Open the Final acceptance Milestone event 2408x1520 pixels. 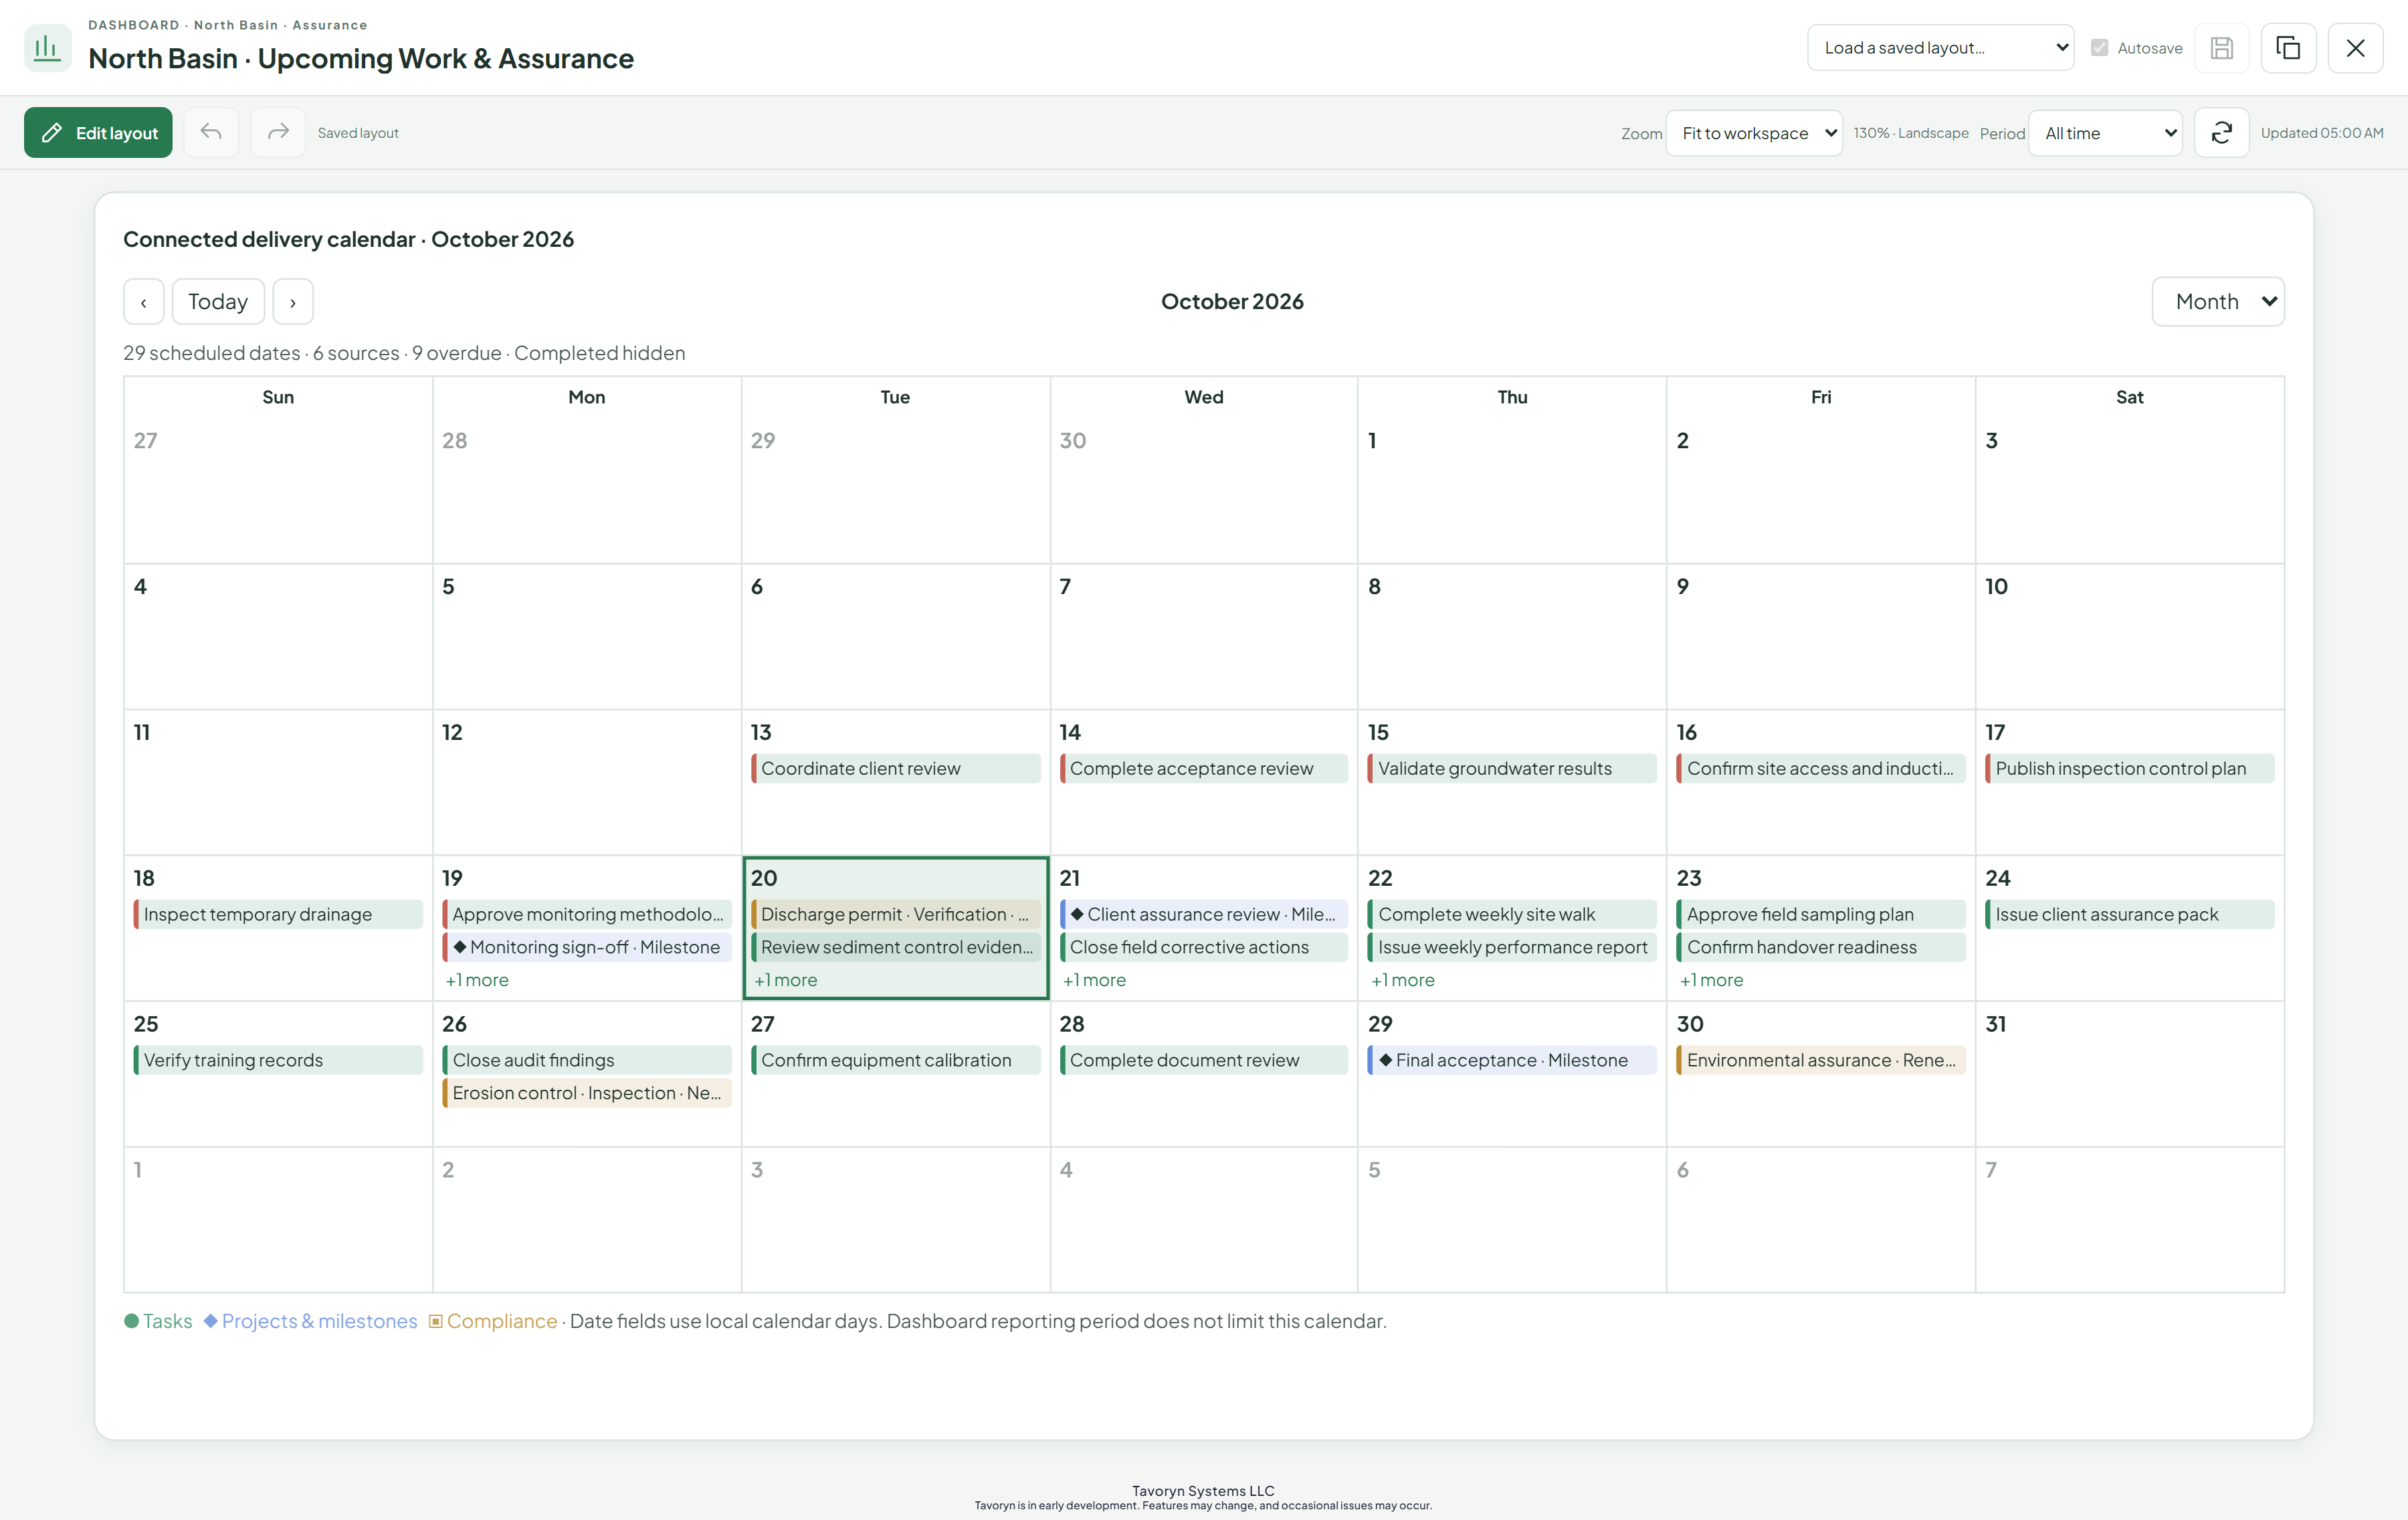1512,1060
